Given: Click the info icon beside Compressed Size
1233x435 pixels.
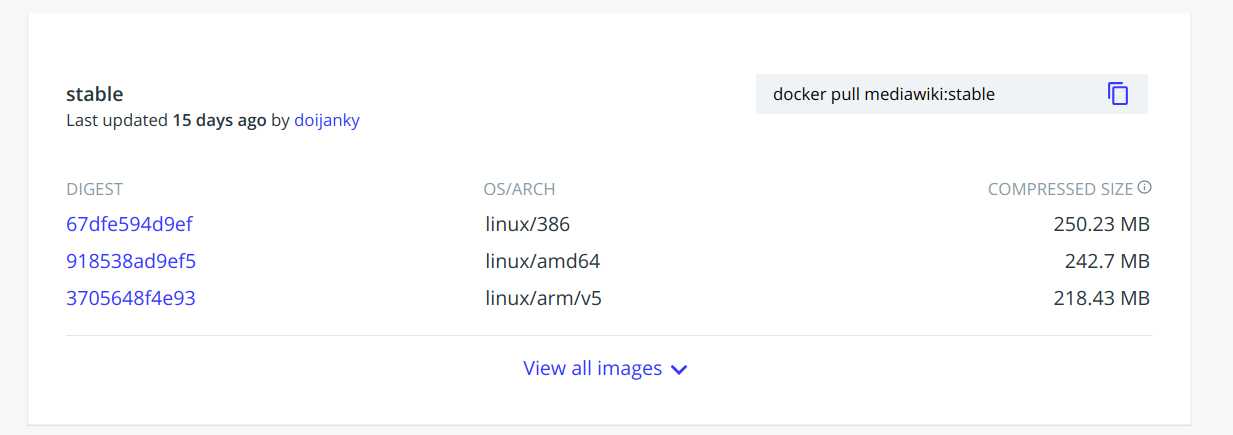Looking at the screenshot, I should click(x=1145, y=188).
